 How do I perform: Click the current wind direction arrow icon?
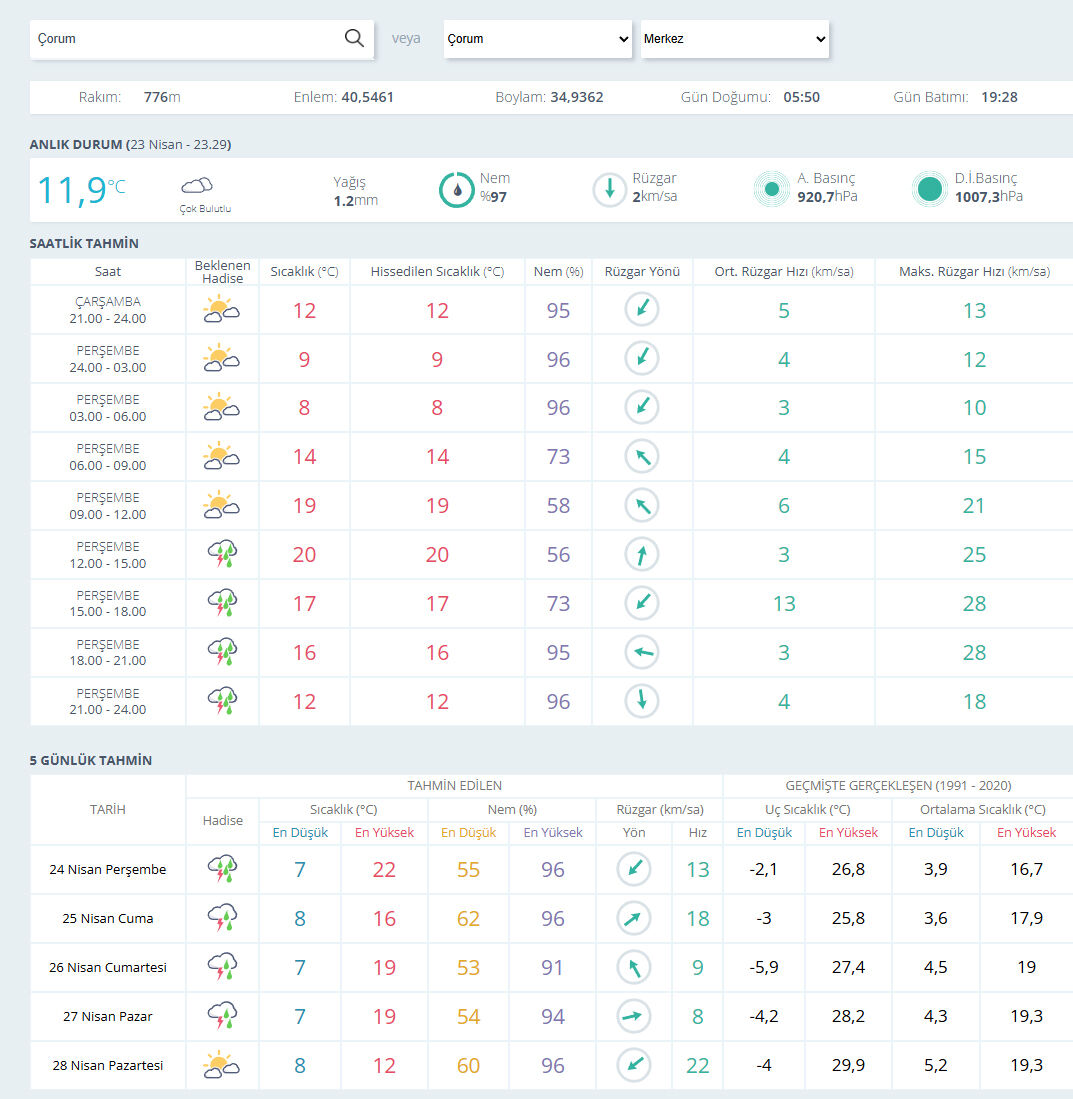click(x=609, y=189)
